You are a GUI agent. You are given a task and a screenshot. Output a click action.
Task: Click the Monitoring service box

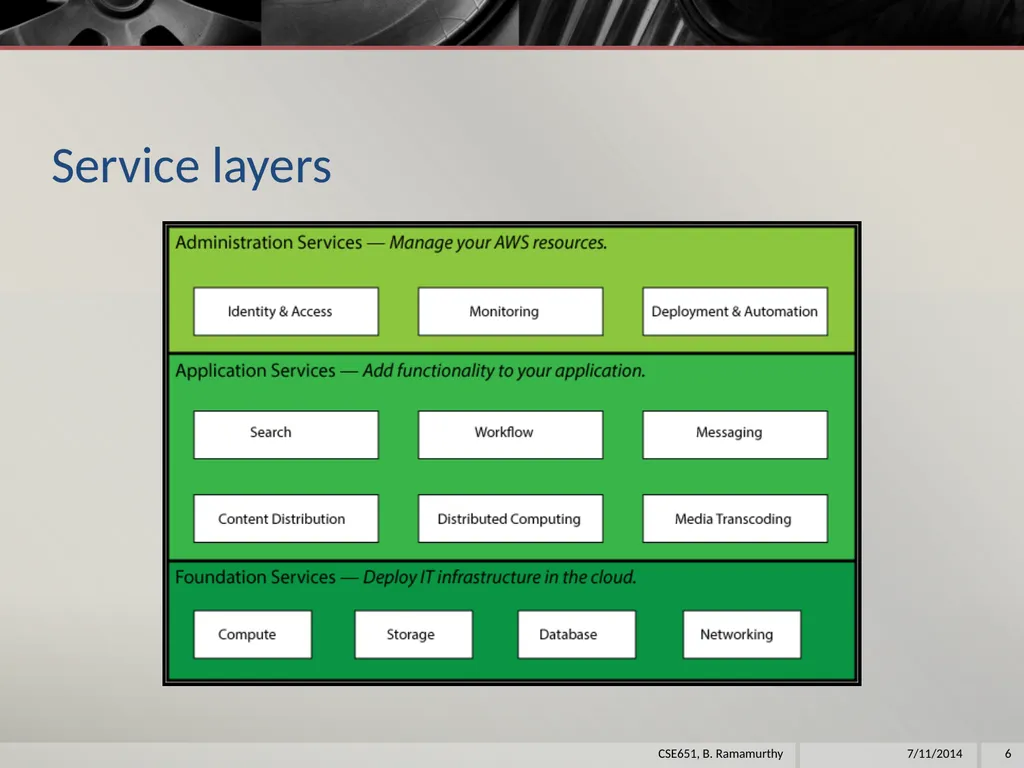pyautogui.click(x=511, y=312)
